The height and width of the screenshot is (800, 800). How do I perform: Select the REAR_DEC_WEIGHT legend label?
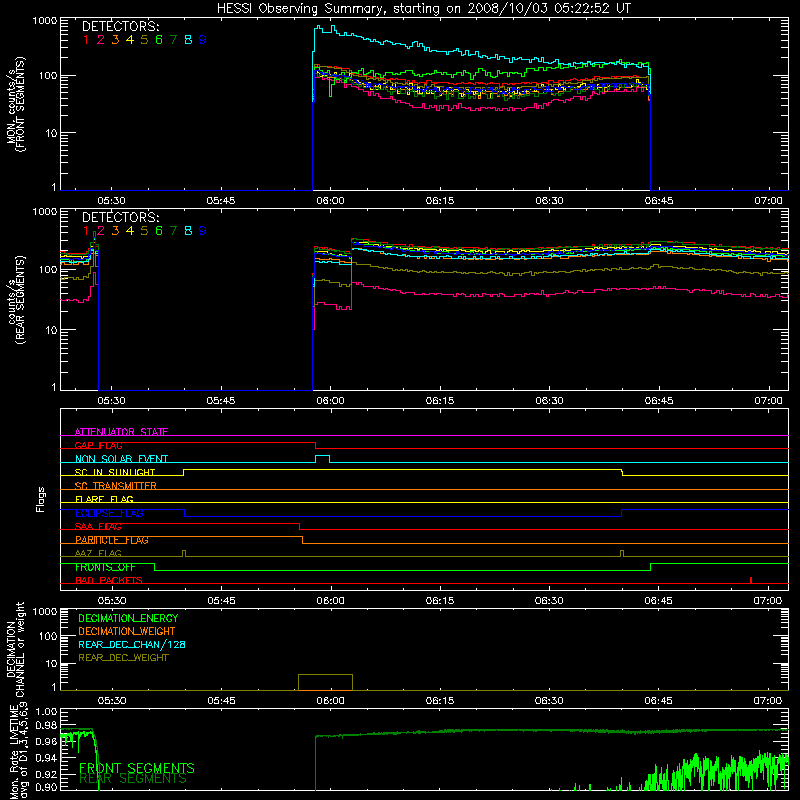coord(123,658)
